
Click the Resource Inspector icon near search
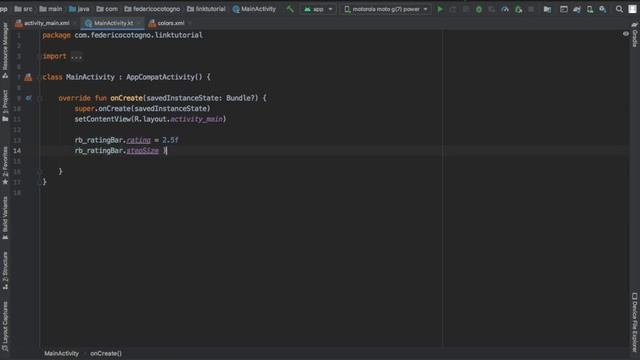click(564, 9)
